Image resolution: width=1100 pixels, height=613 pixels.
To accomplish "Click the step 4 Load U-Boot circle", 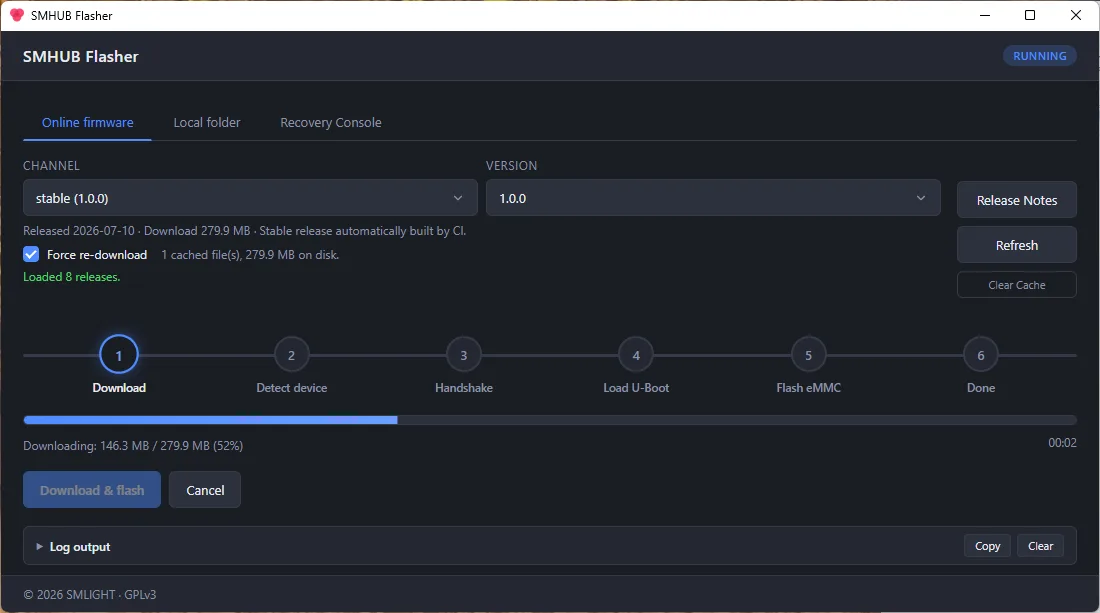I will click(636, 355).
